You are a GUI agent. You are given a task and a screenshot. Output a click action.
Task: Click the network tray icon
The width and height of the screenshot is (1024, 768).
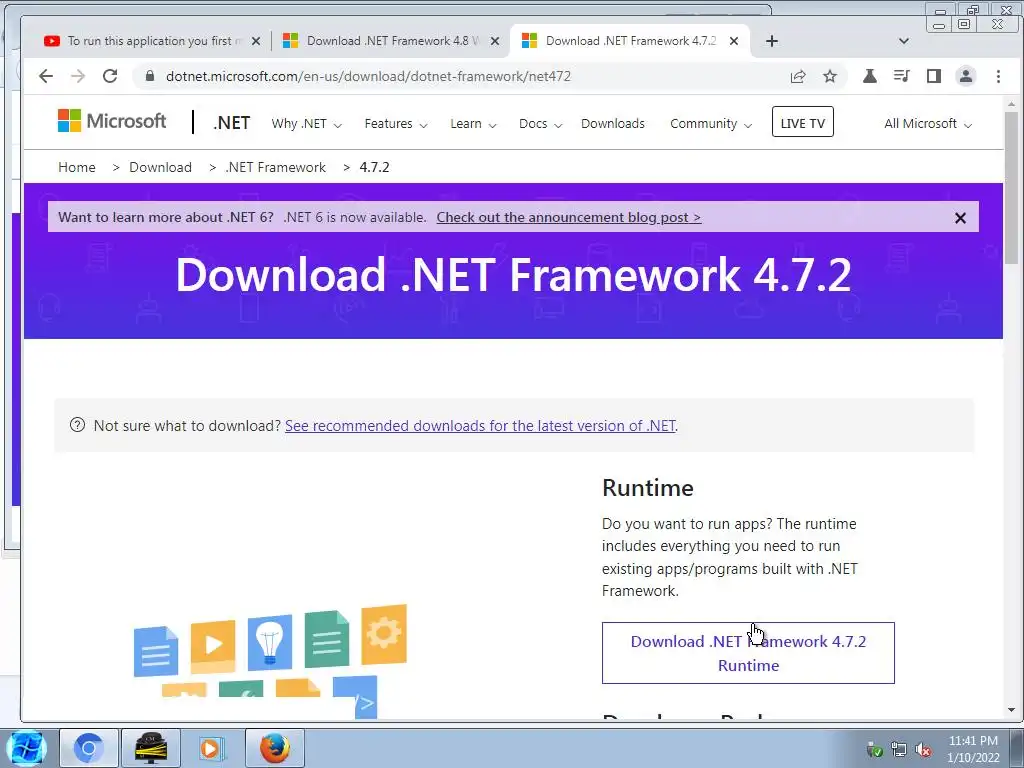click(x=899, y=750)
